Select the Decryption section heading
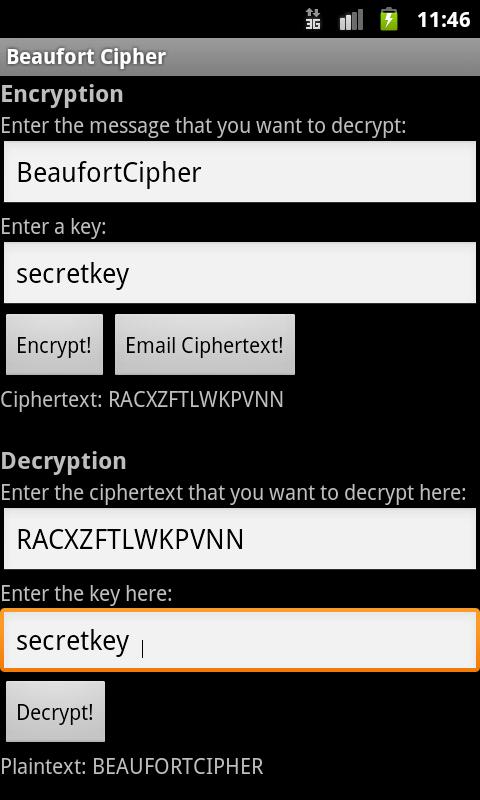The height and width of the screenshot is (800, 480). 63,461
